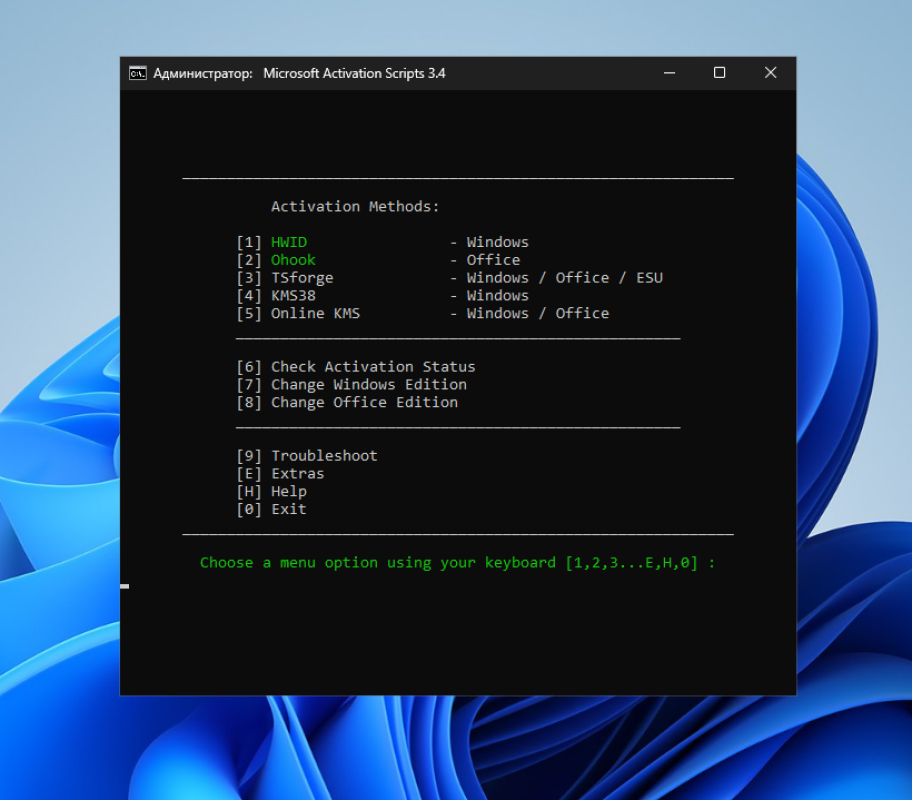Click the Extras menu entry

297,474
